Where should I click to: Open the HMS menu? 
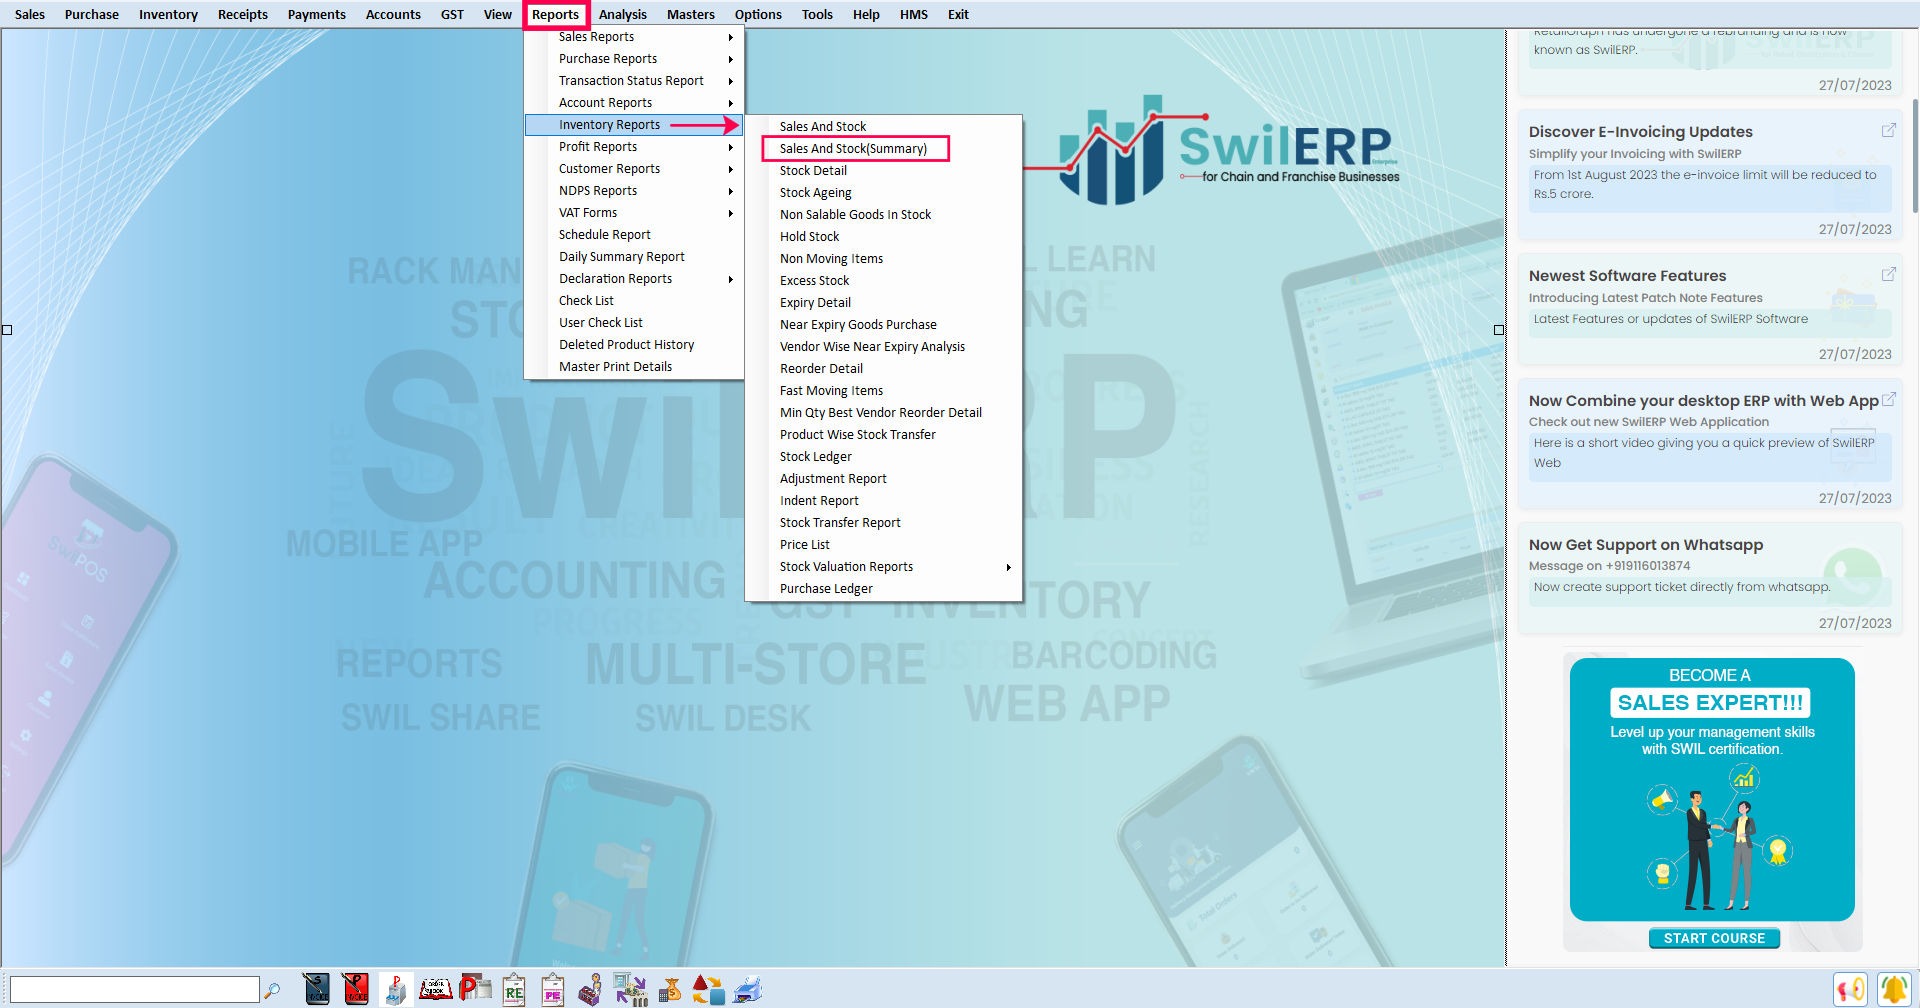pos(914,14)
